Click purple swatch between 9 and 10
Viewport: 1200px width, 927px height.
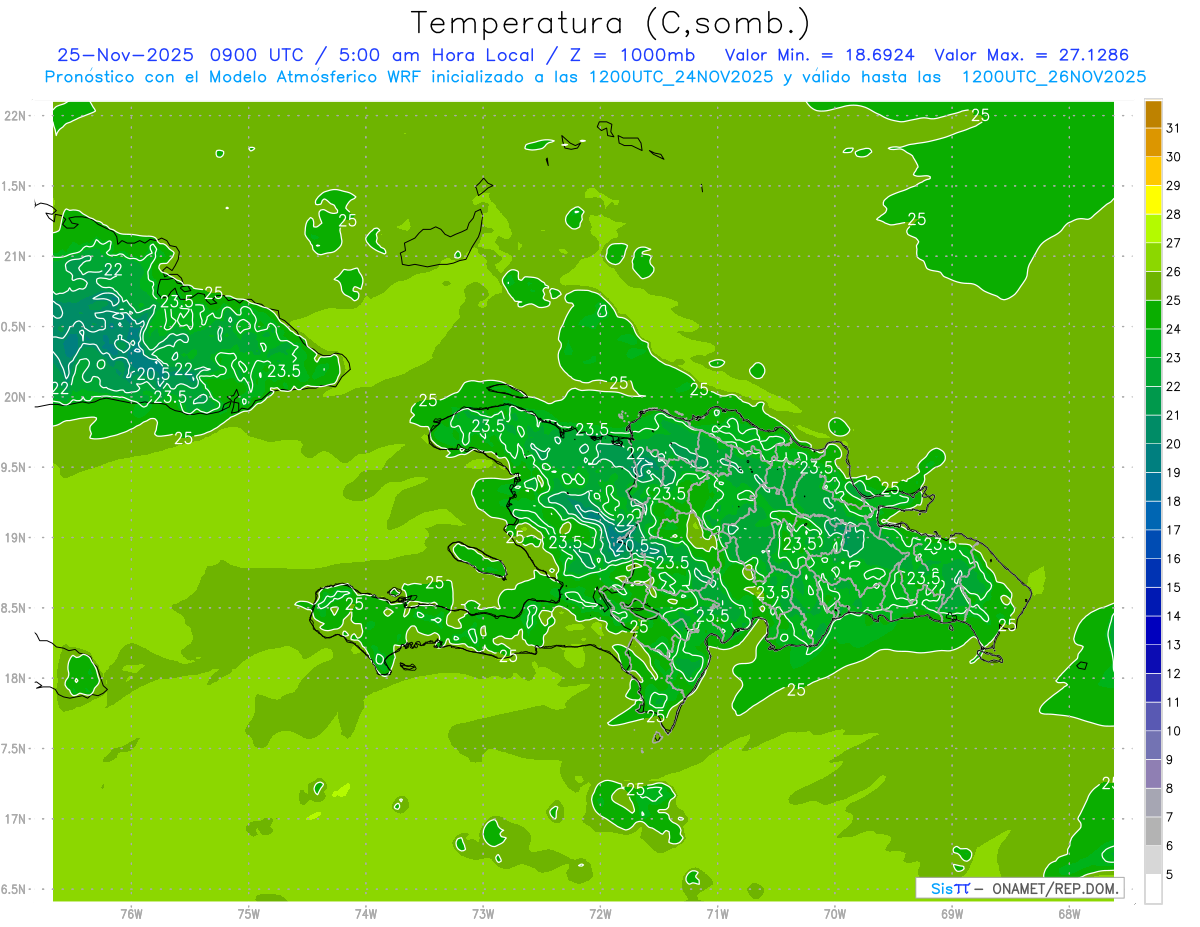tap(1153, 745)
